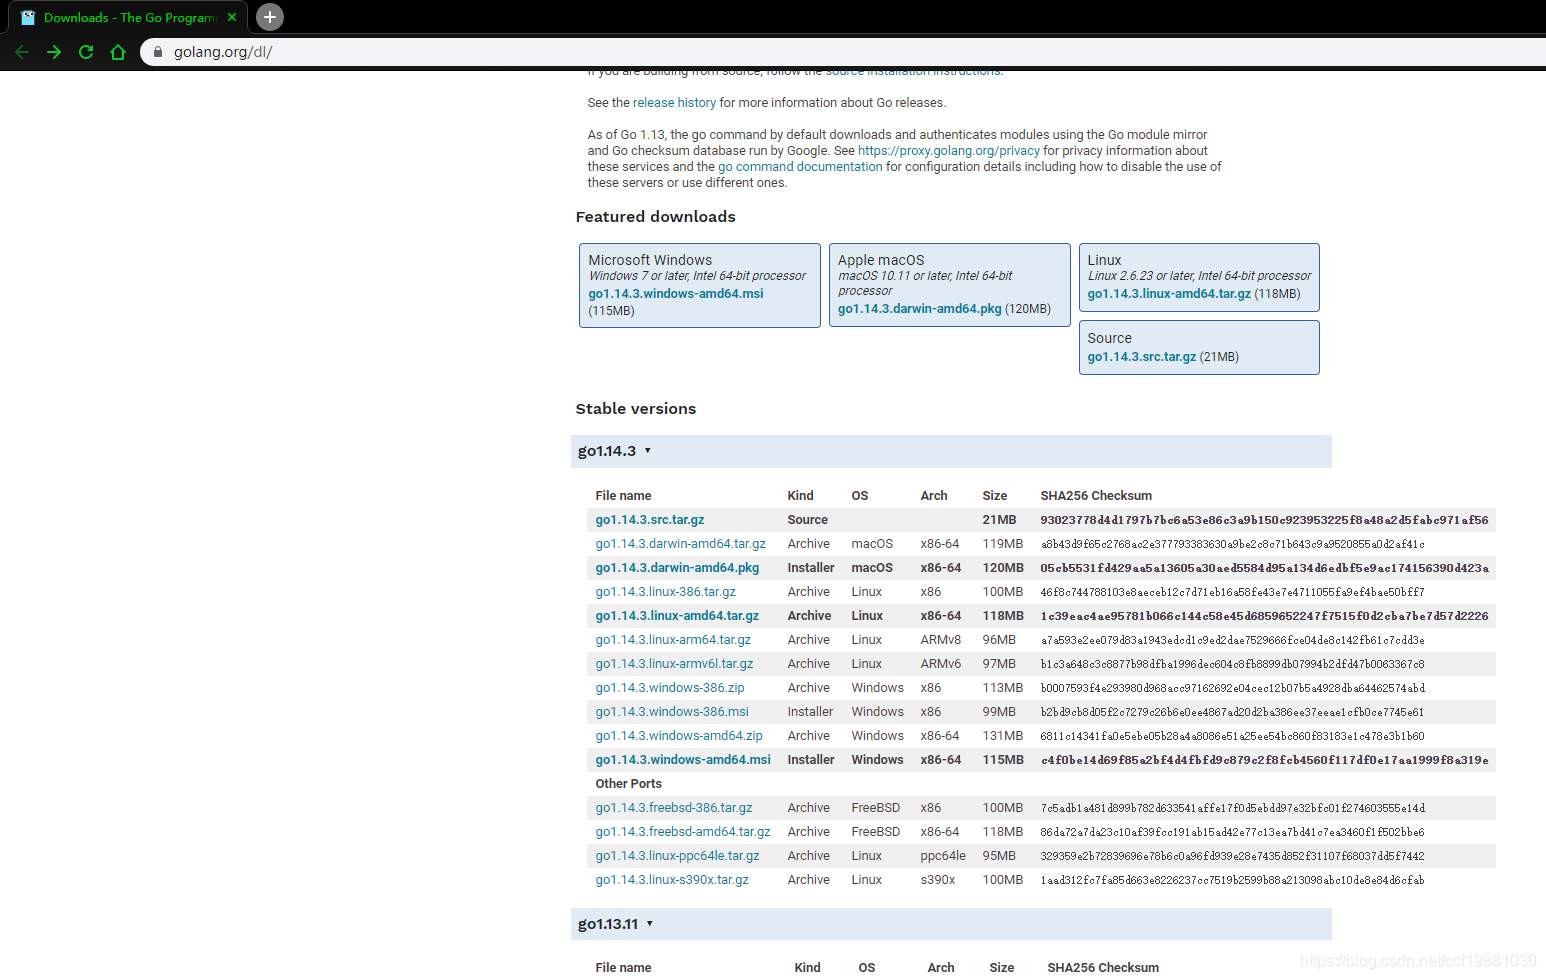Go to the browser home page icon
Image resolution: width=1546 pixels, height=979 pixels.
[118, 52]
